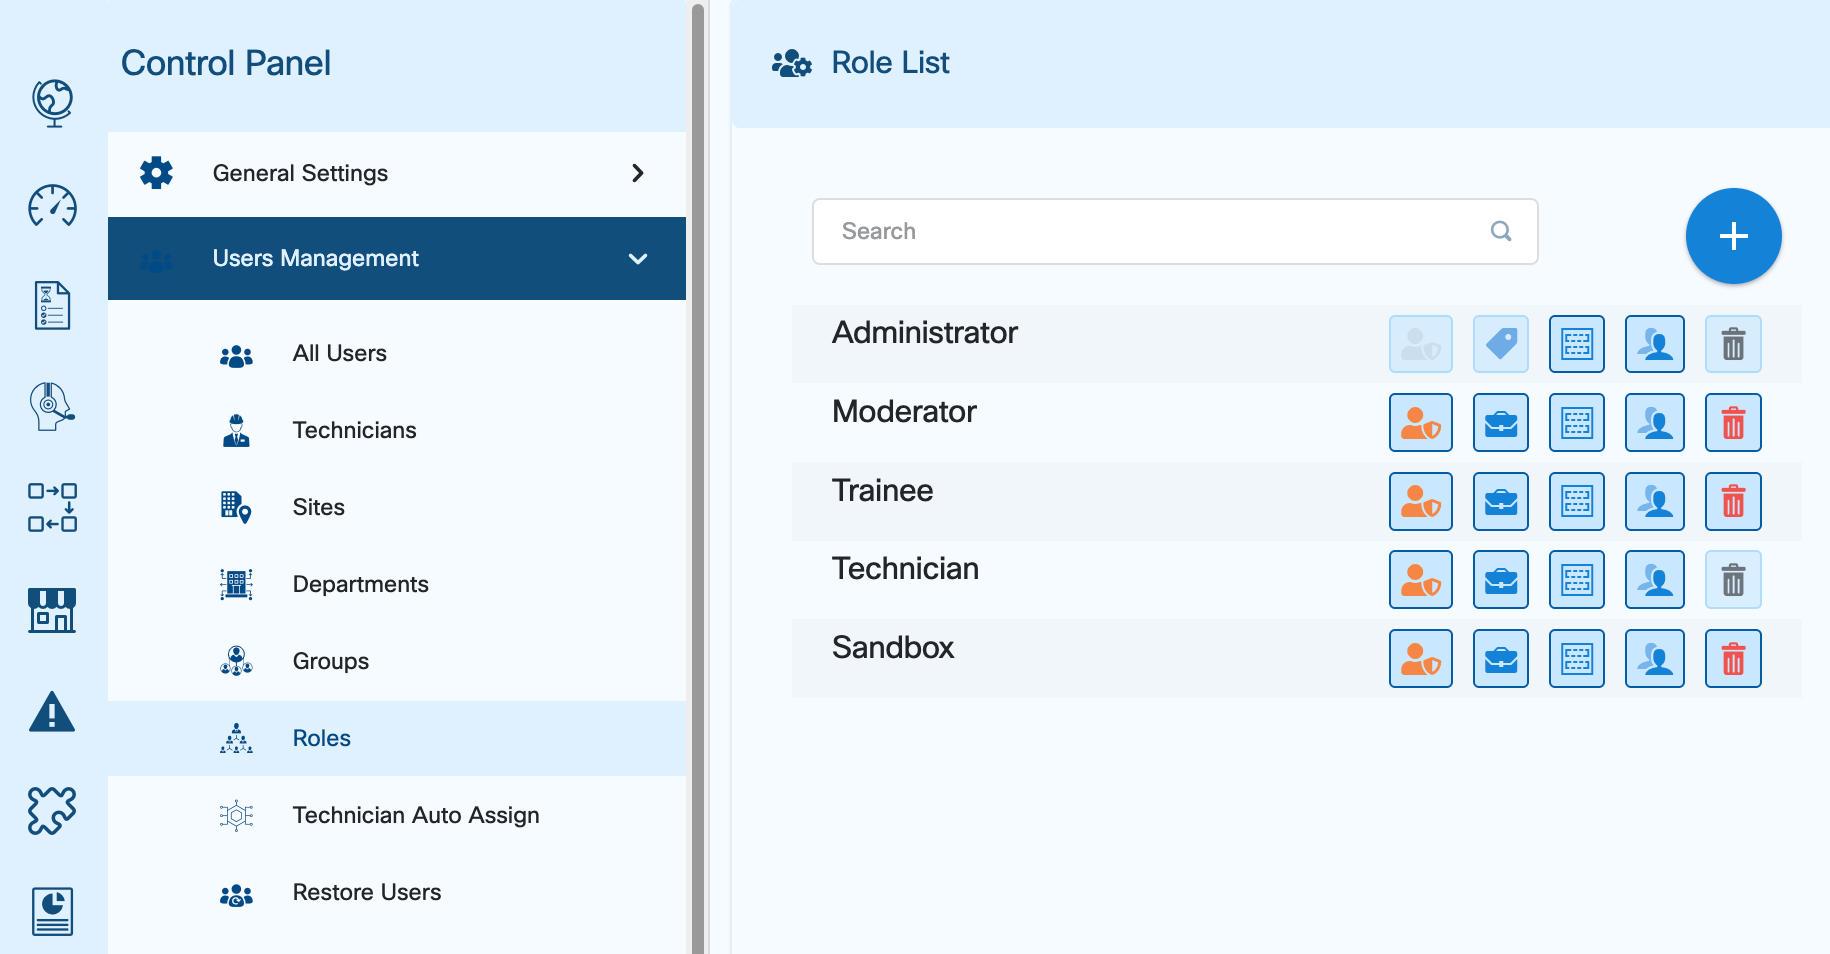The width and height of the screenshot is (1830, 954).
Task: Open Trainee role's briefcase icon
Action: point(1500,502)
